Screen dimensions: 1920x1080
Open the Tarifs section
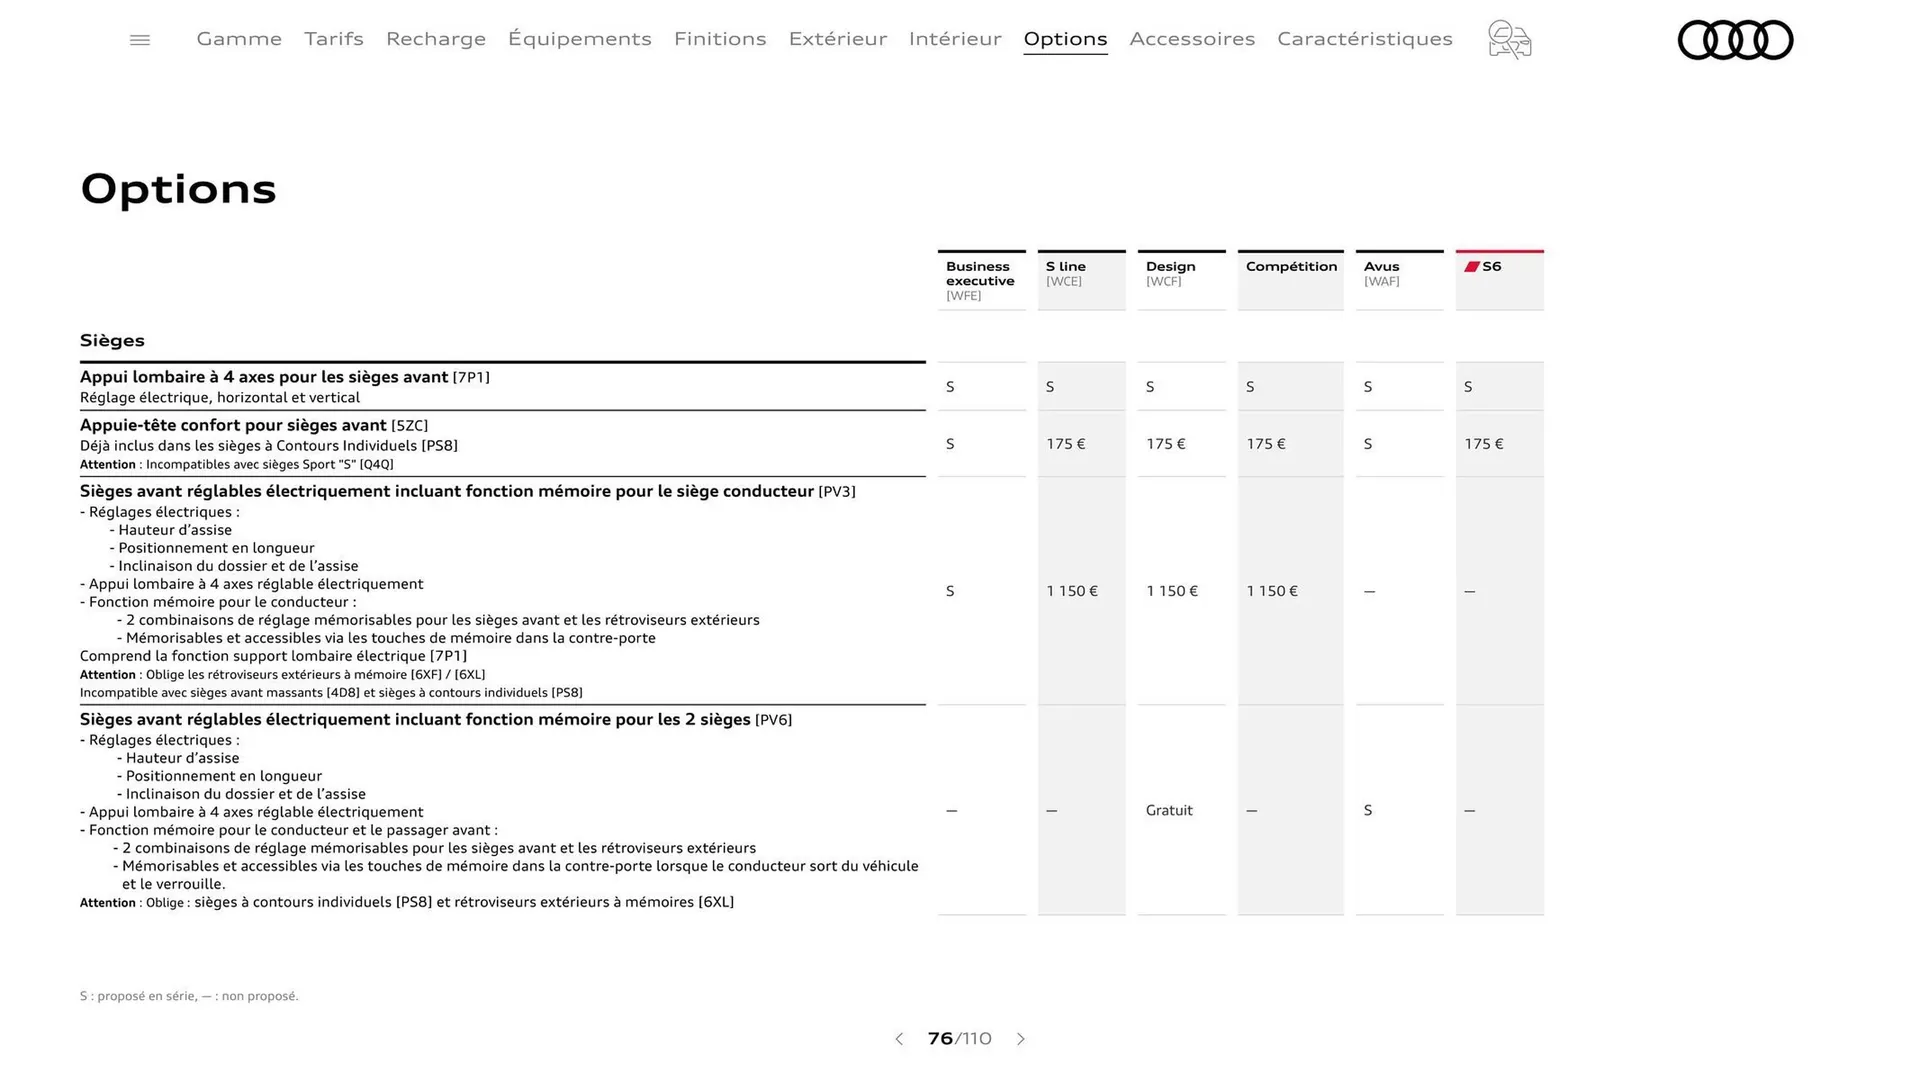[x=333, y=39]
